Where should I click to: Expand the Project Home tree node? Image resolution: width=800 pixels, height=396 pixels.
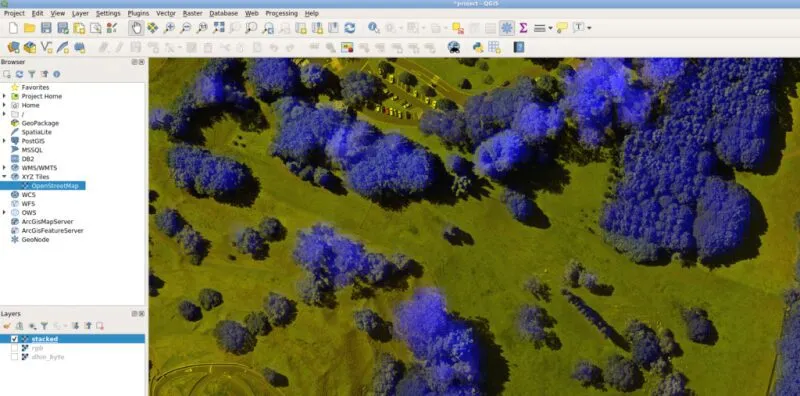pos(4,96)
